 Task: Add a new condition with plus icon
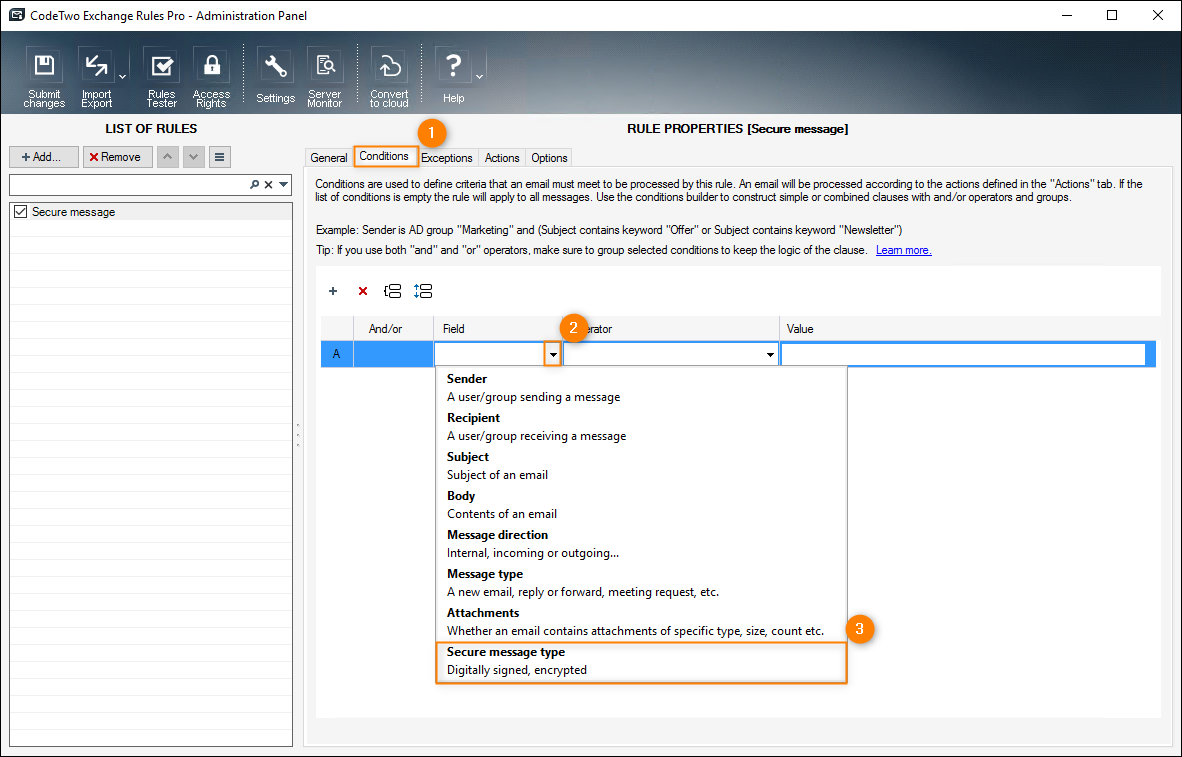tap(332, 291)
